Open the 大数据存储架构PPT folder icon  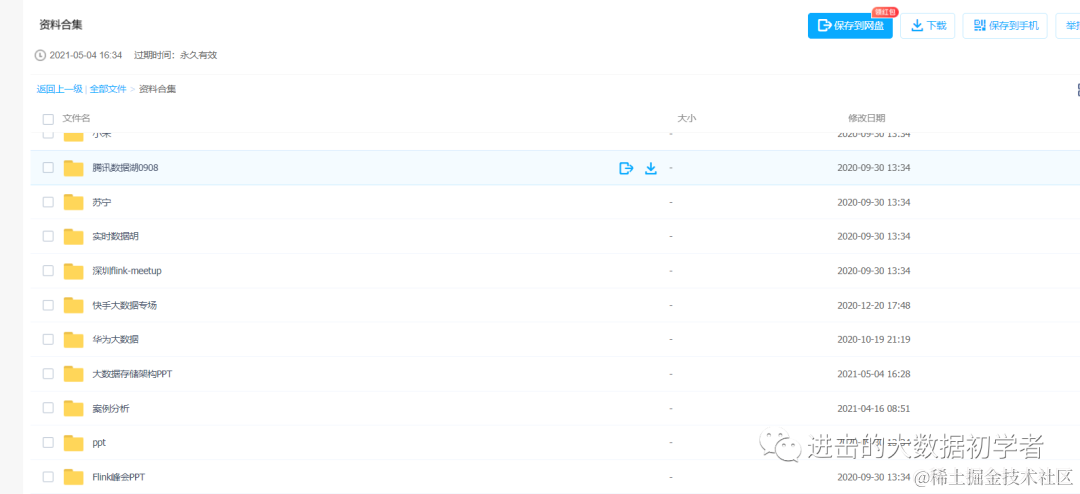(x=74, y=373)
